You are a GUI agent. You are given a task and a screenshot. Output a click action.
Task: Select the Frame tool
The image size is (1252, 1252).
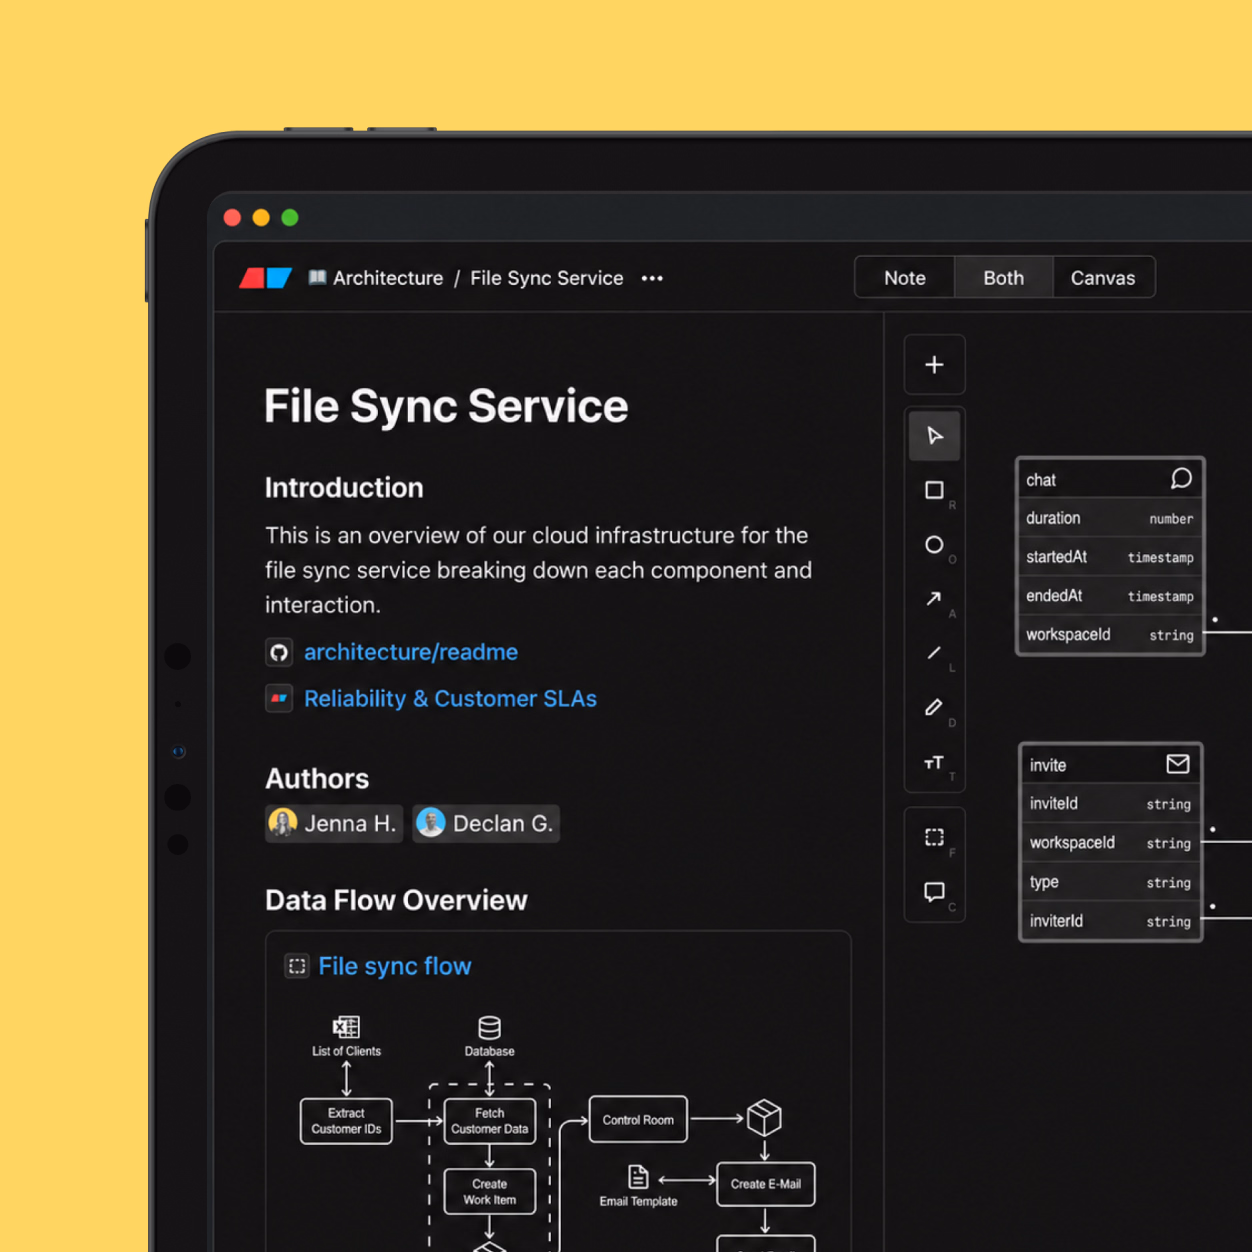pyautogui.click(x=934, y=838)
